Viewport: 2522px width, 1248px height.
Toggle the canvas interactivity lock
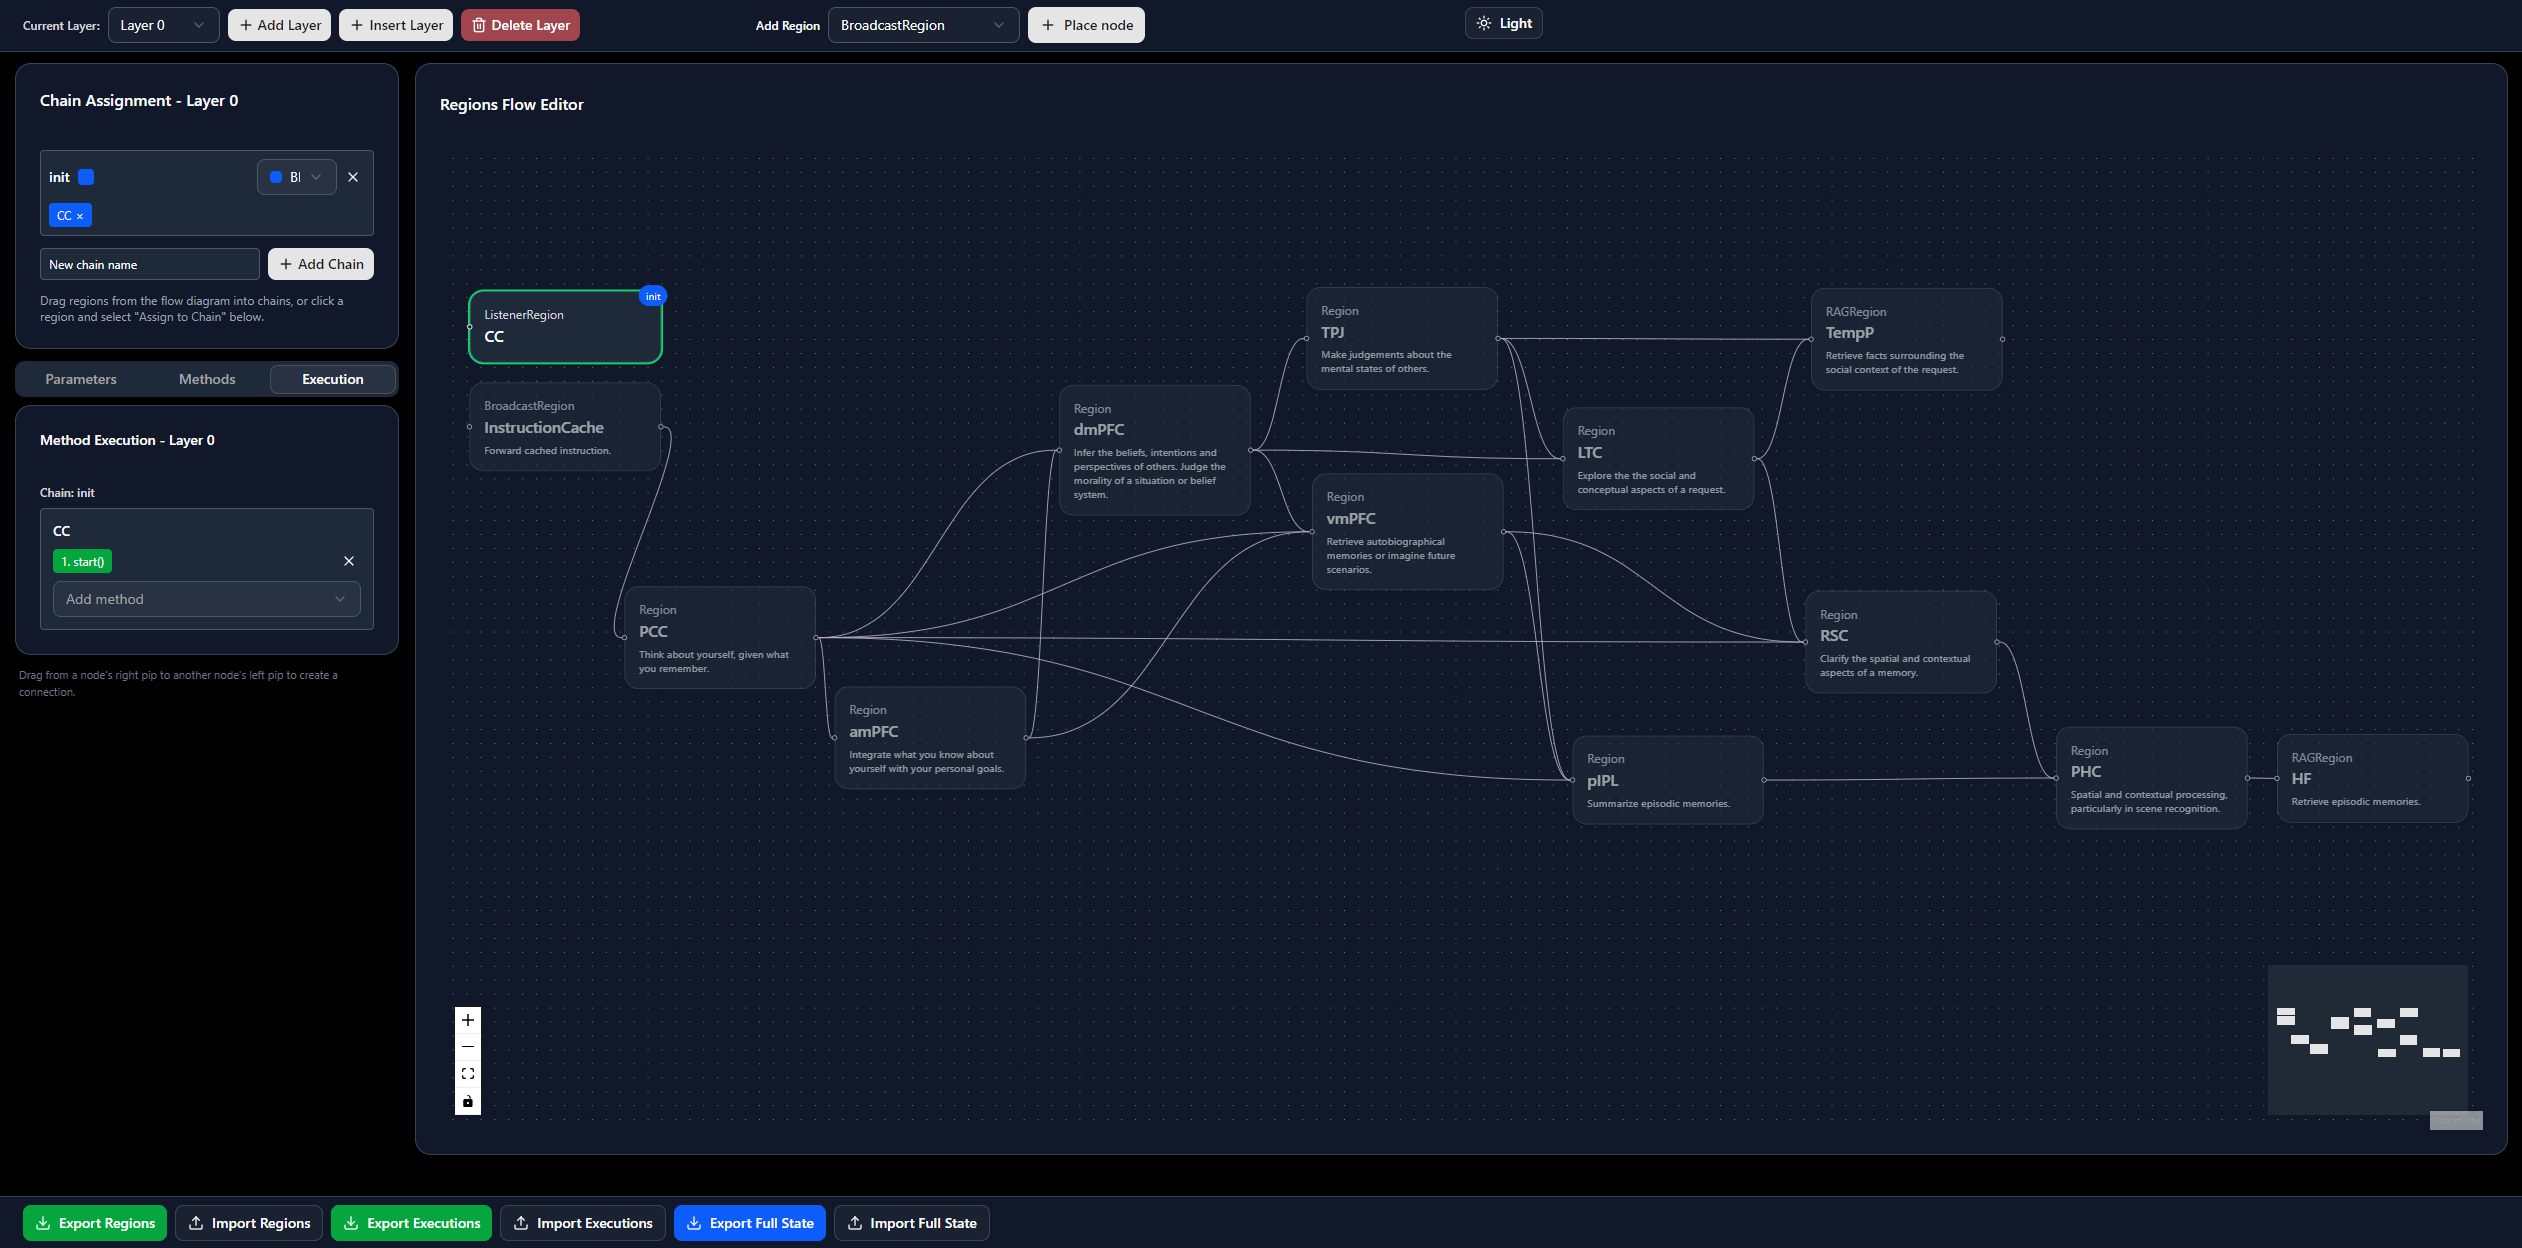point(467,1102)
